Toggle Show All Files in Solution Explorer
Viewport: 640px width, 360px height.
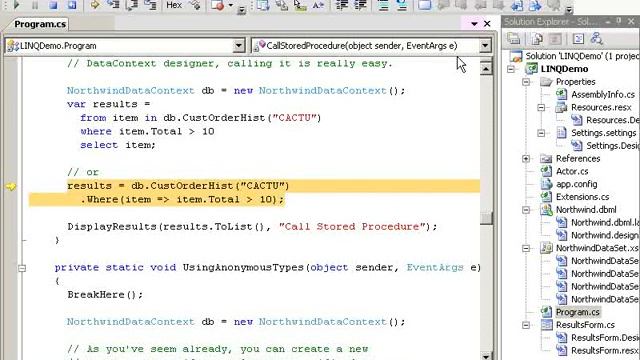point(537,39)
